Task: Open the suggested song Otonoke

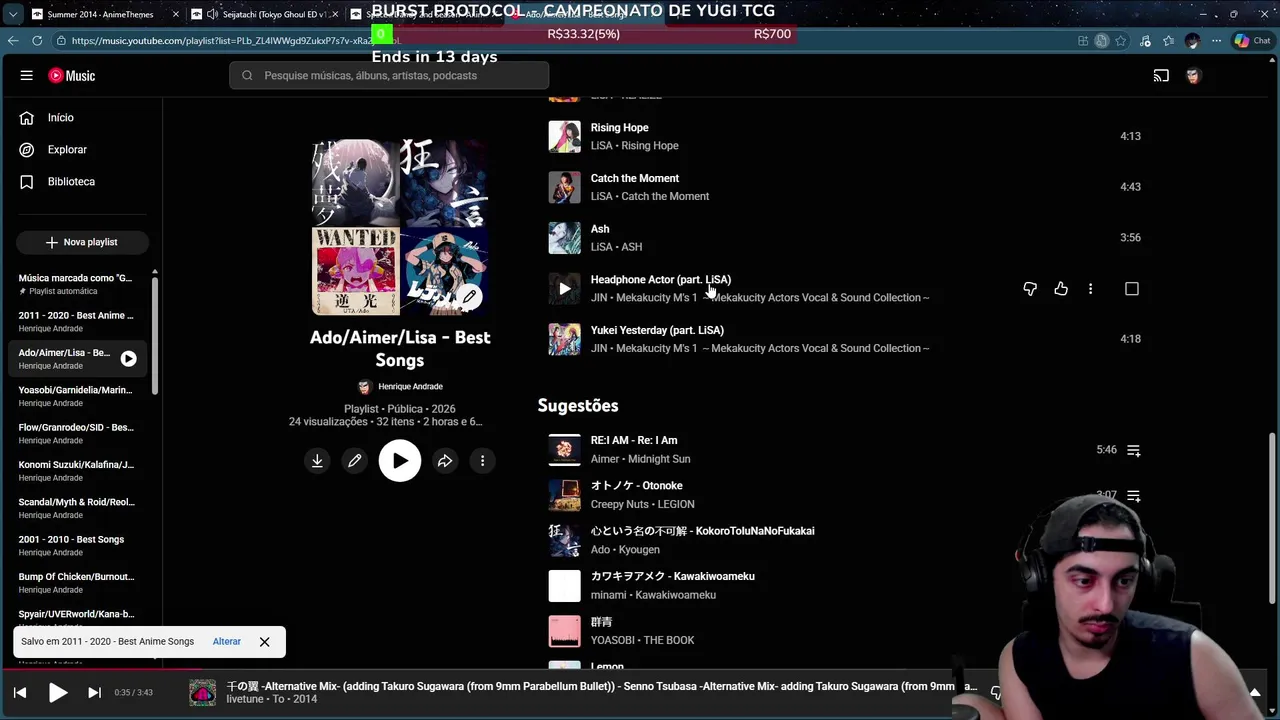Action: click(636, 486)
